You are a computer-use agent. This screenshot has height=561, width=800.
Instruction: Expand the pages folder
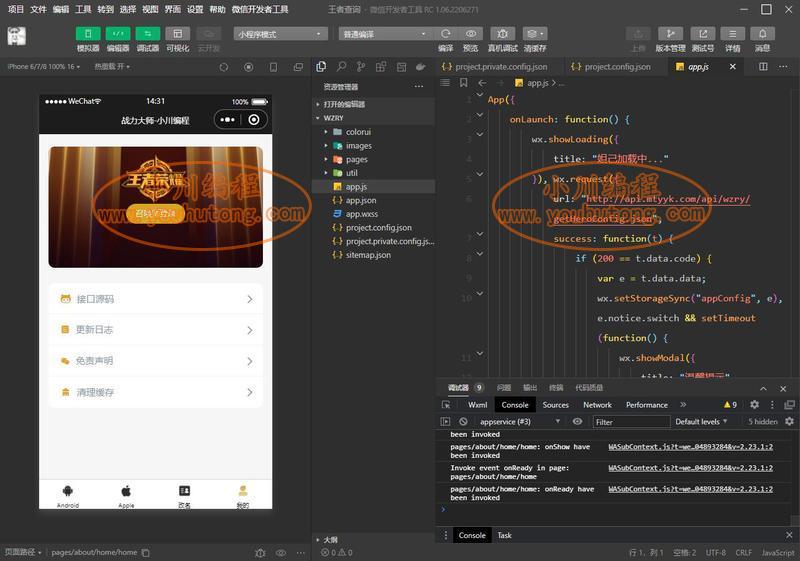coord(373,159)
